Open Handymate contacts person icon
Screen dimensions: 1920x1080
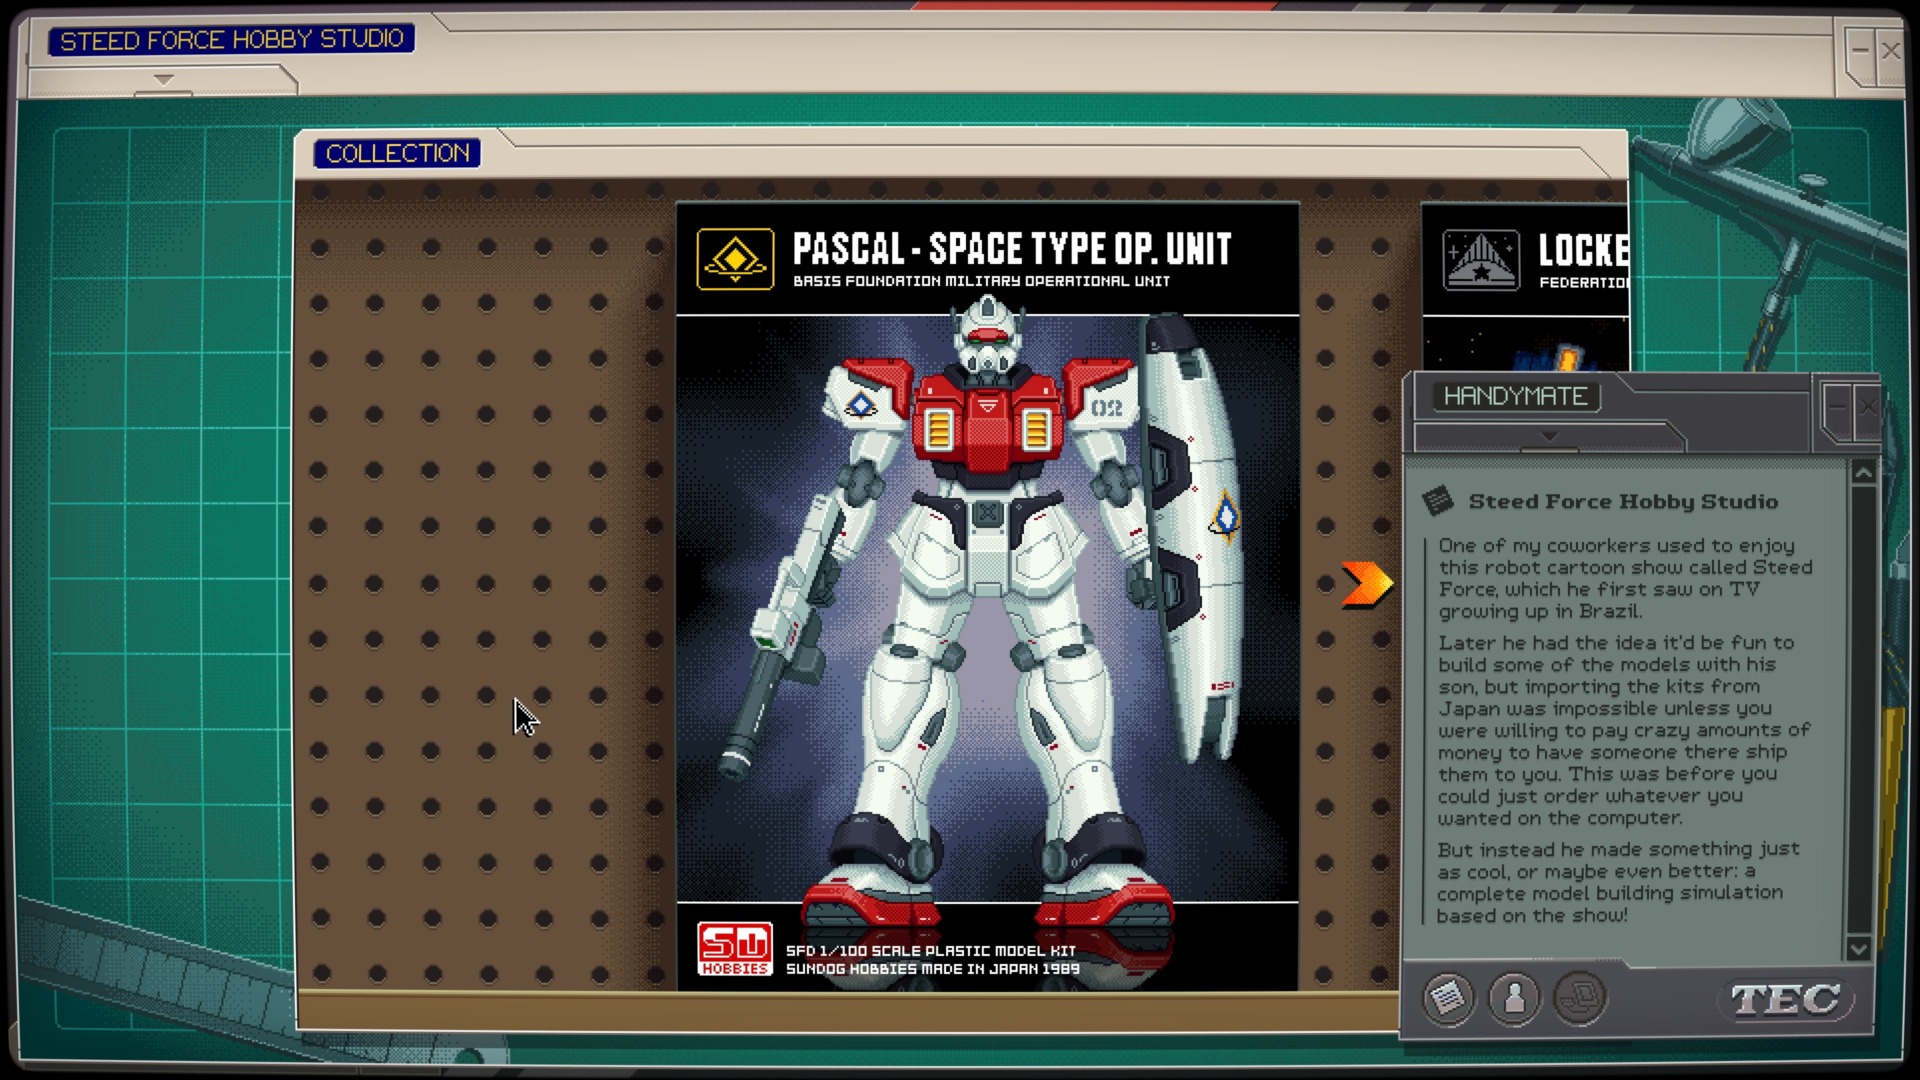1514,997
